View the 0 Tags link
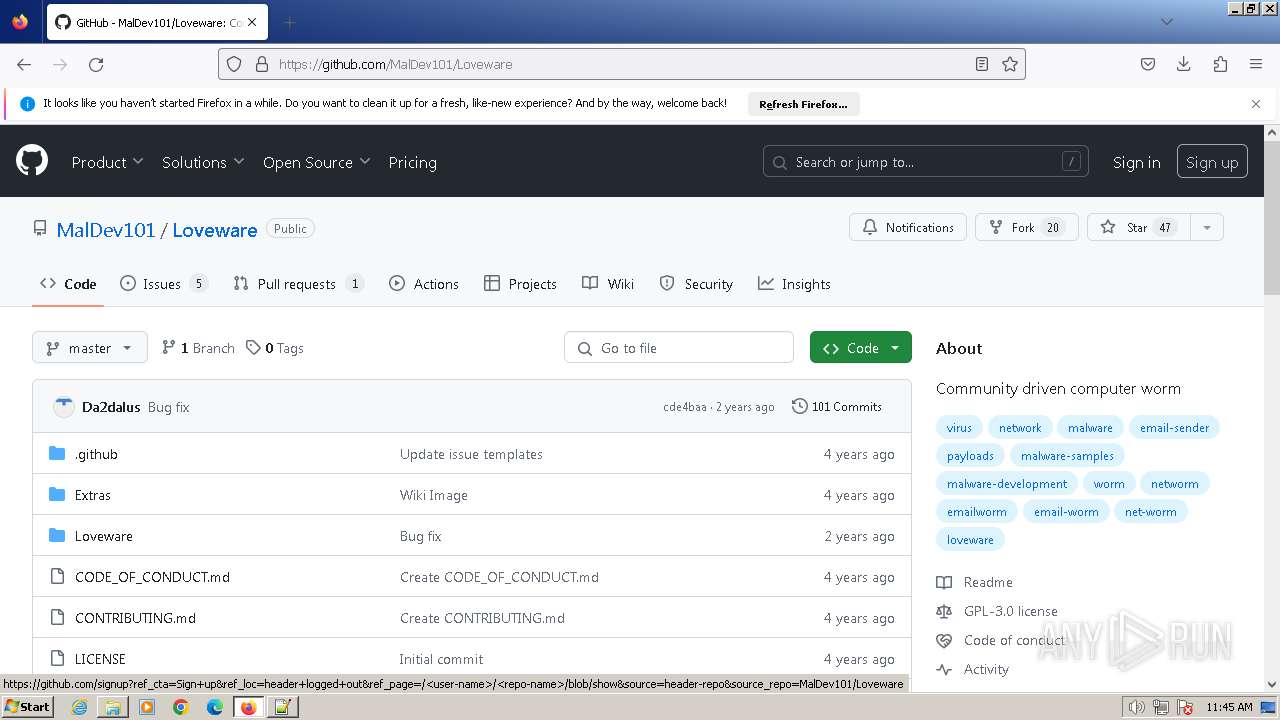 (x=275, y=348)
